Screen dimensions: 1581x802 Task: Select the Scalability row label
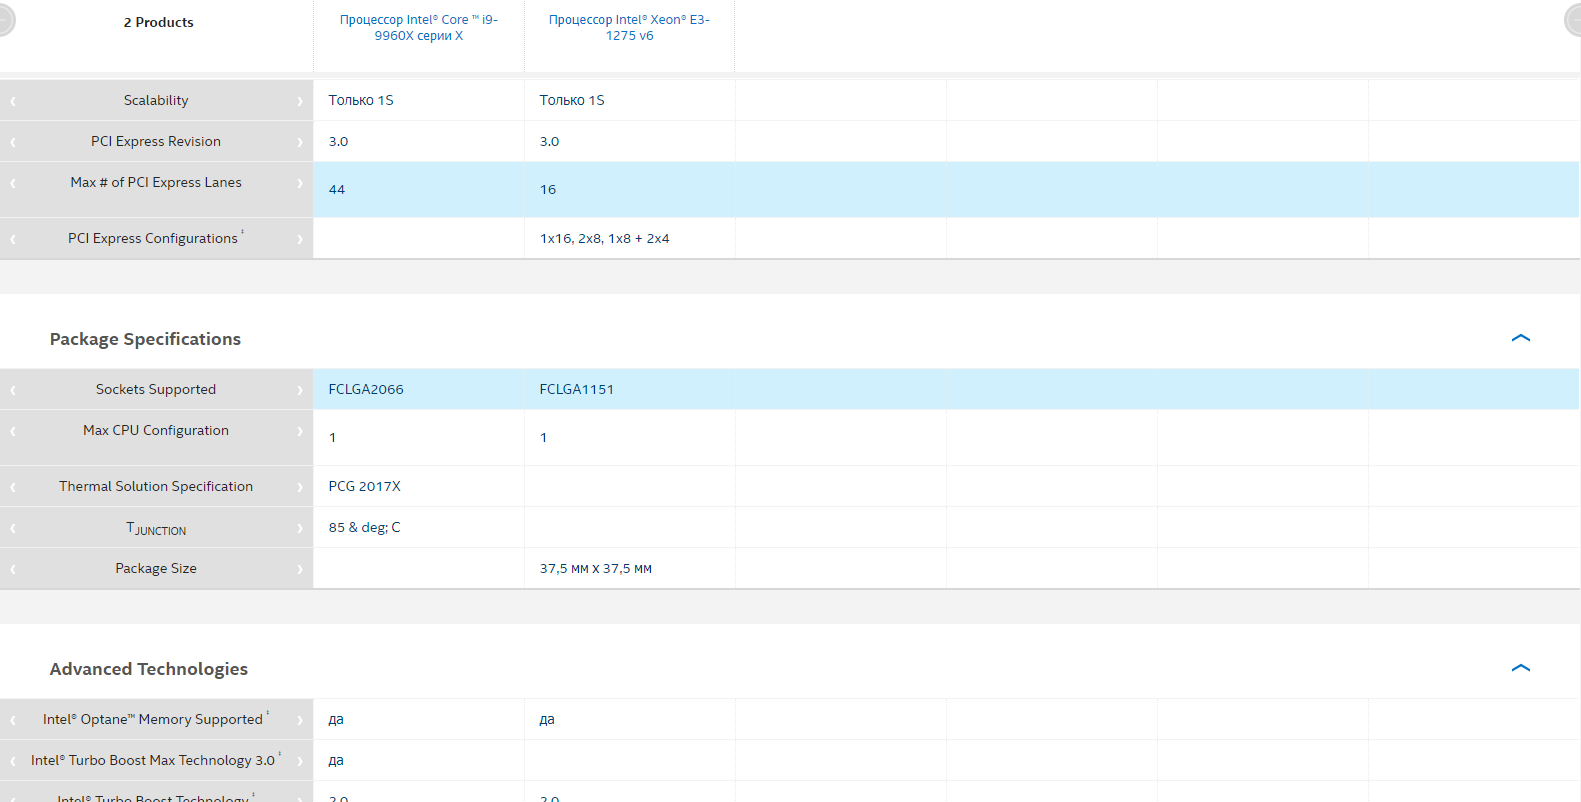156,100
